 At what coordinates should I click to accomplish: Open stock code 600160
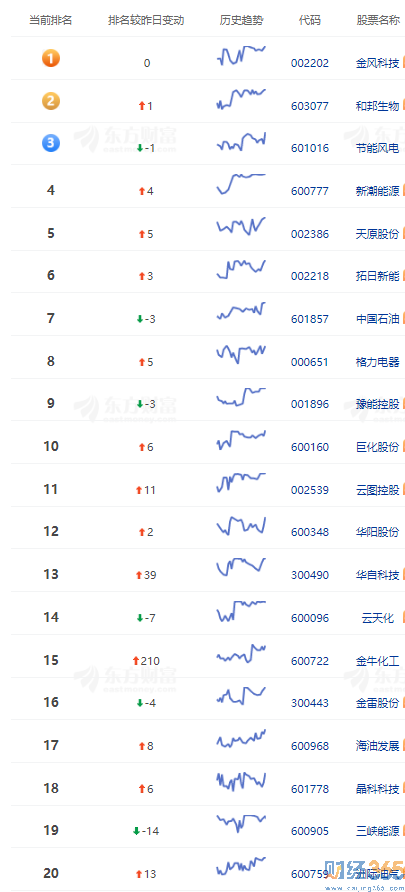click(309, 447)
